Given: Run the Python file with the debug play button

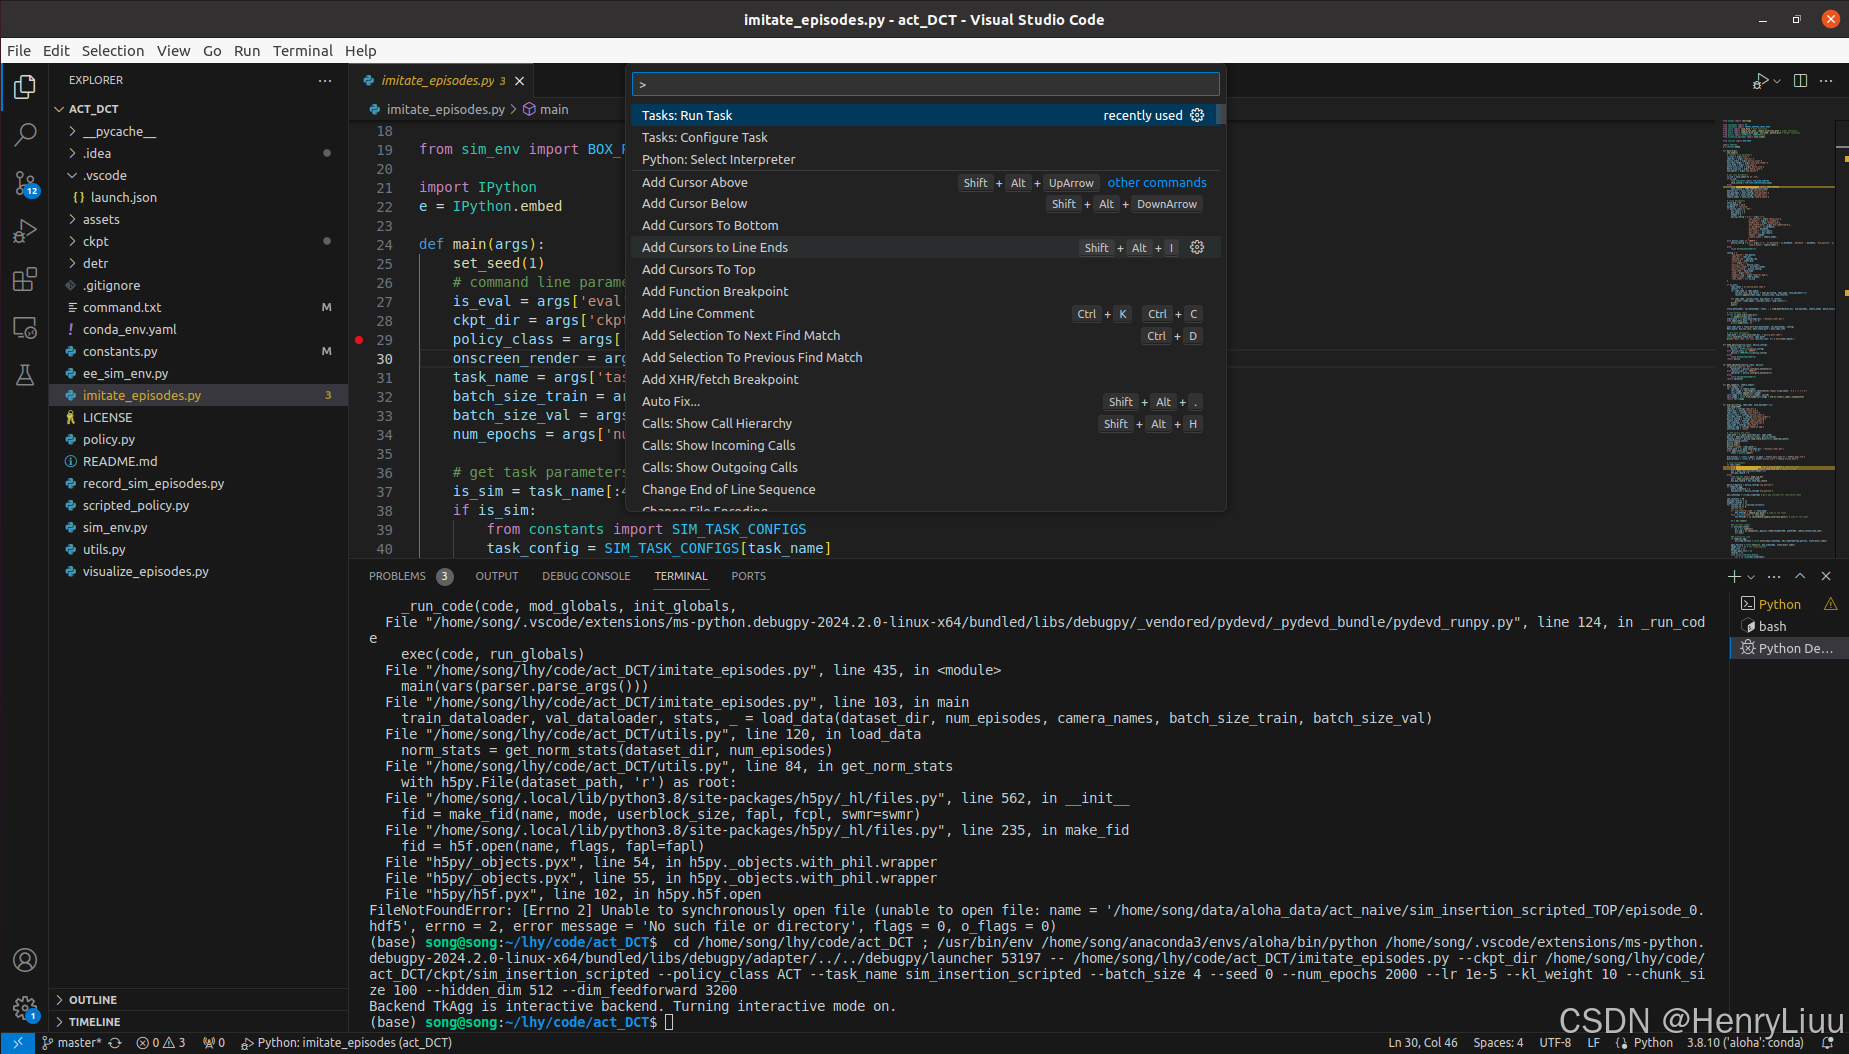Looking at the screenshot, I should 1759,81.
